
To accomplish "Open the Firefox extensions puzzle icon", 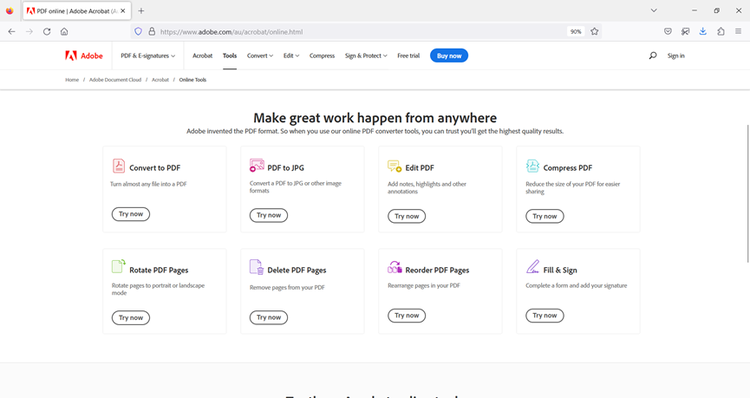I will 721,32.
